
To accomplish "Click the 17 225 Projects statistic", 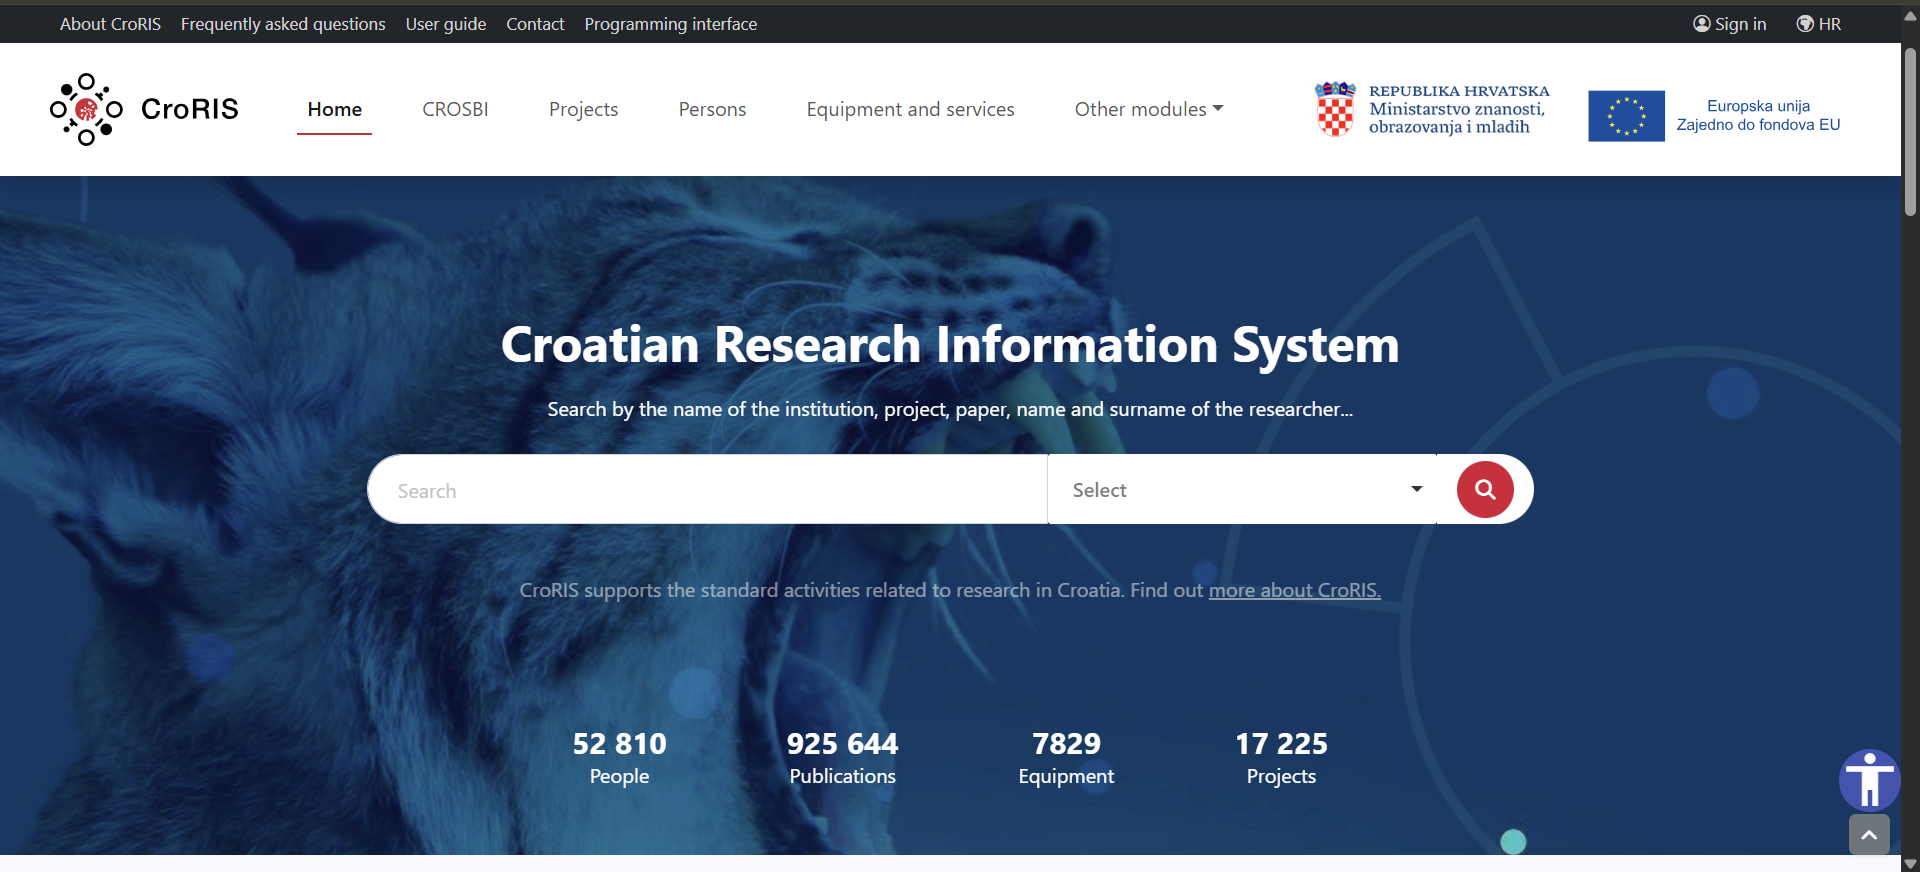I will pos(1281,758).
